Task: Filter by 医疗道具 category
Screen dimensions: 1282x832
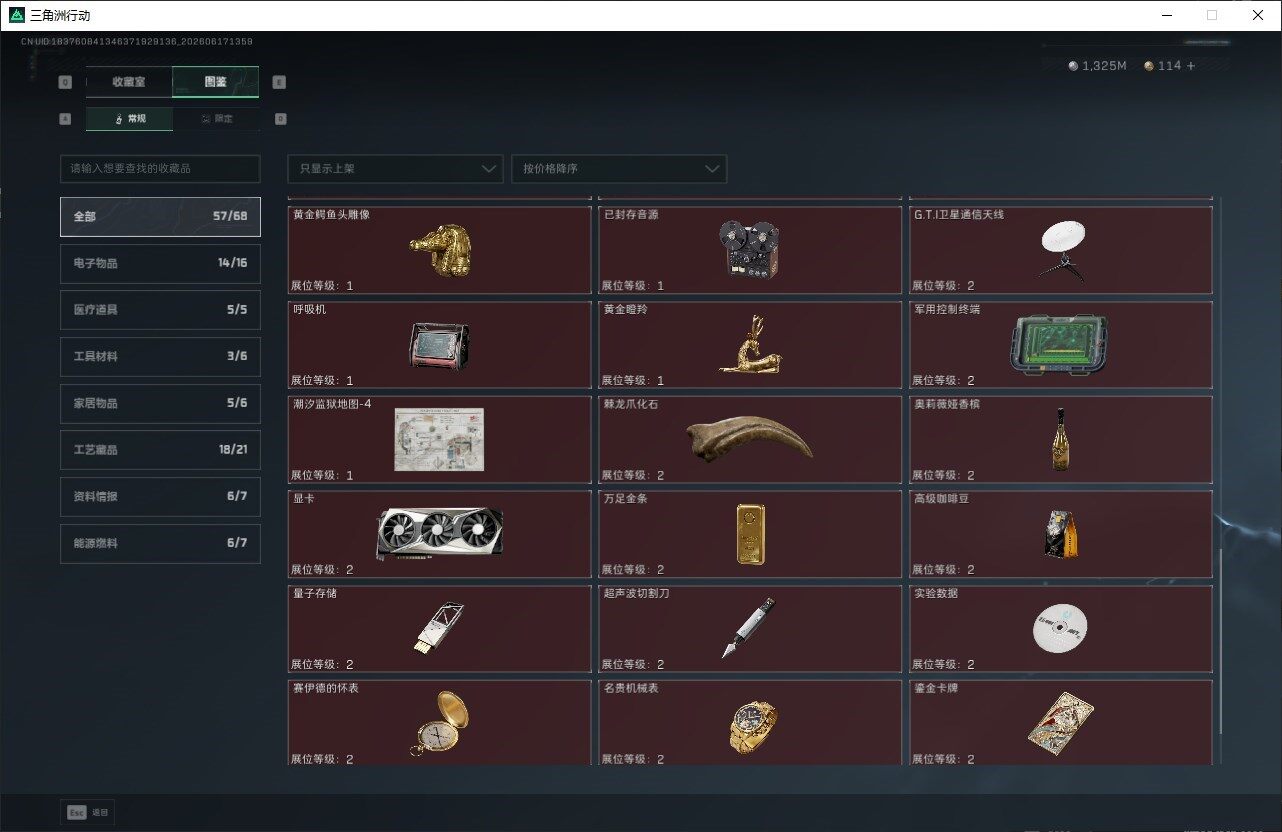Action: (160, 310)
